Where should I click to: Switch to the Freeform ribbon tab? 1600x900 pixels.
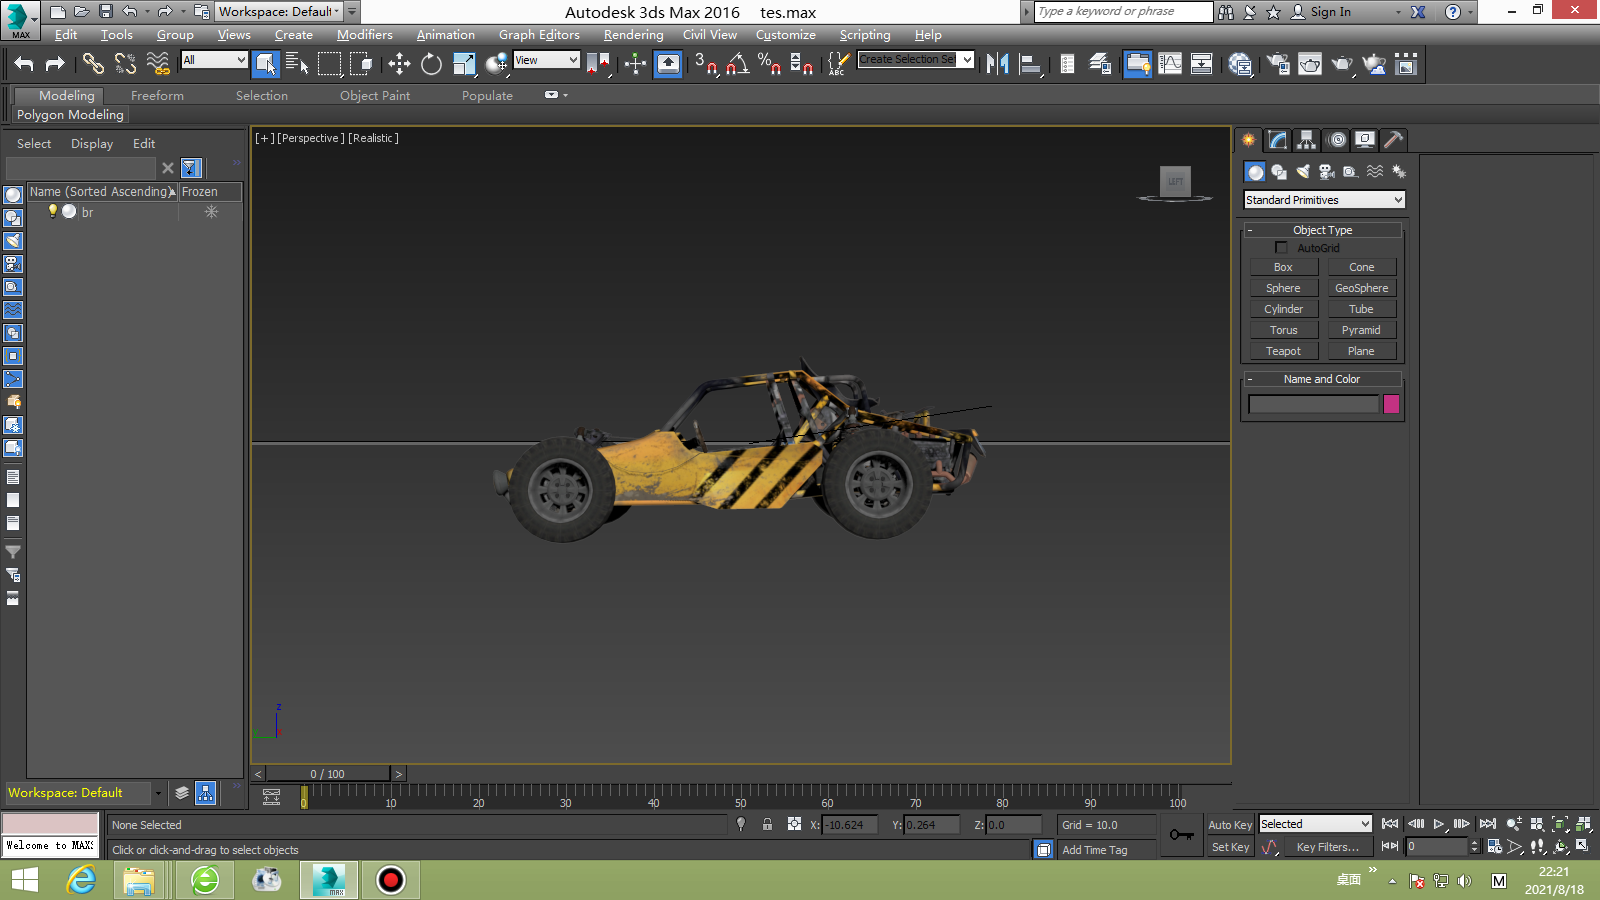157,96
